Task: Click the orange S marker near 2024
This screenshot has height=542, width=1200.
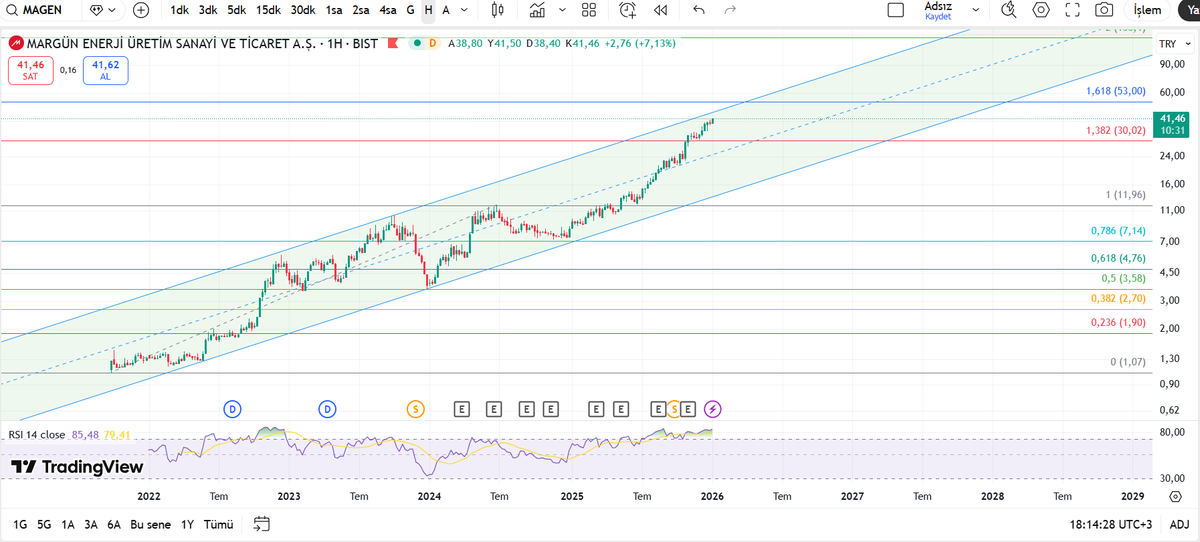Action: [415, 408]
